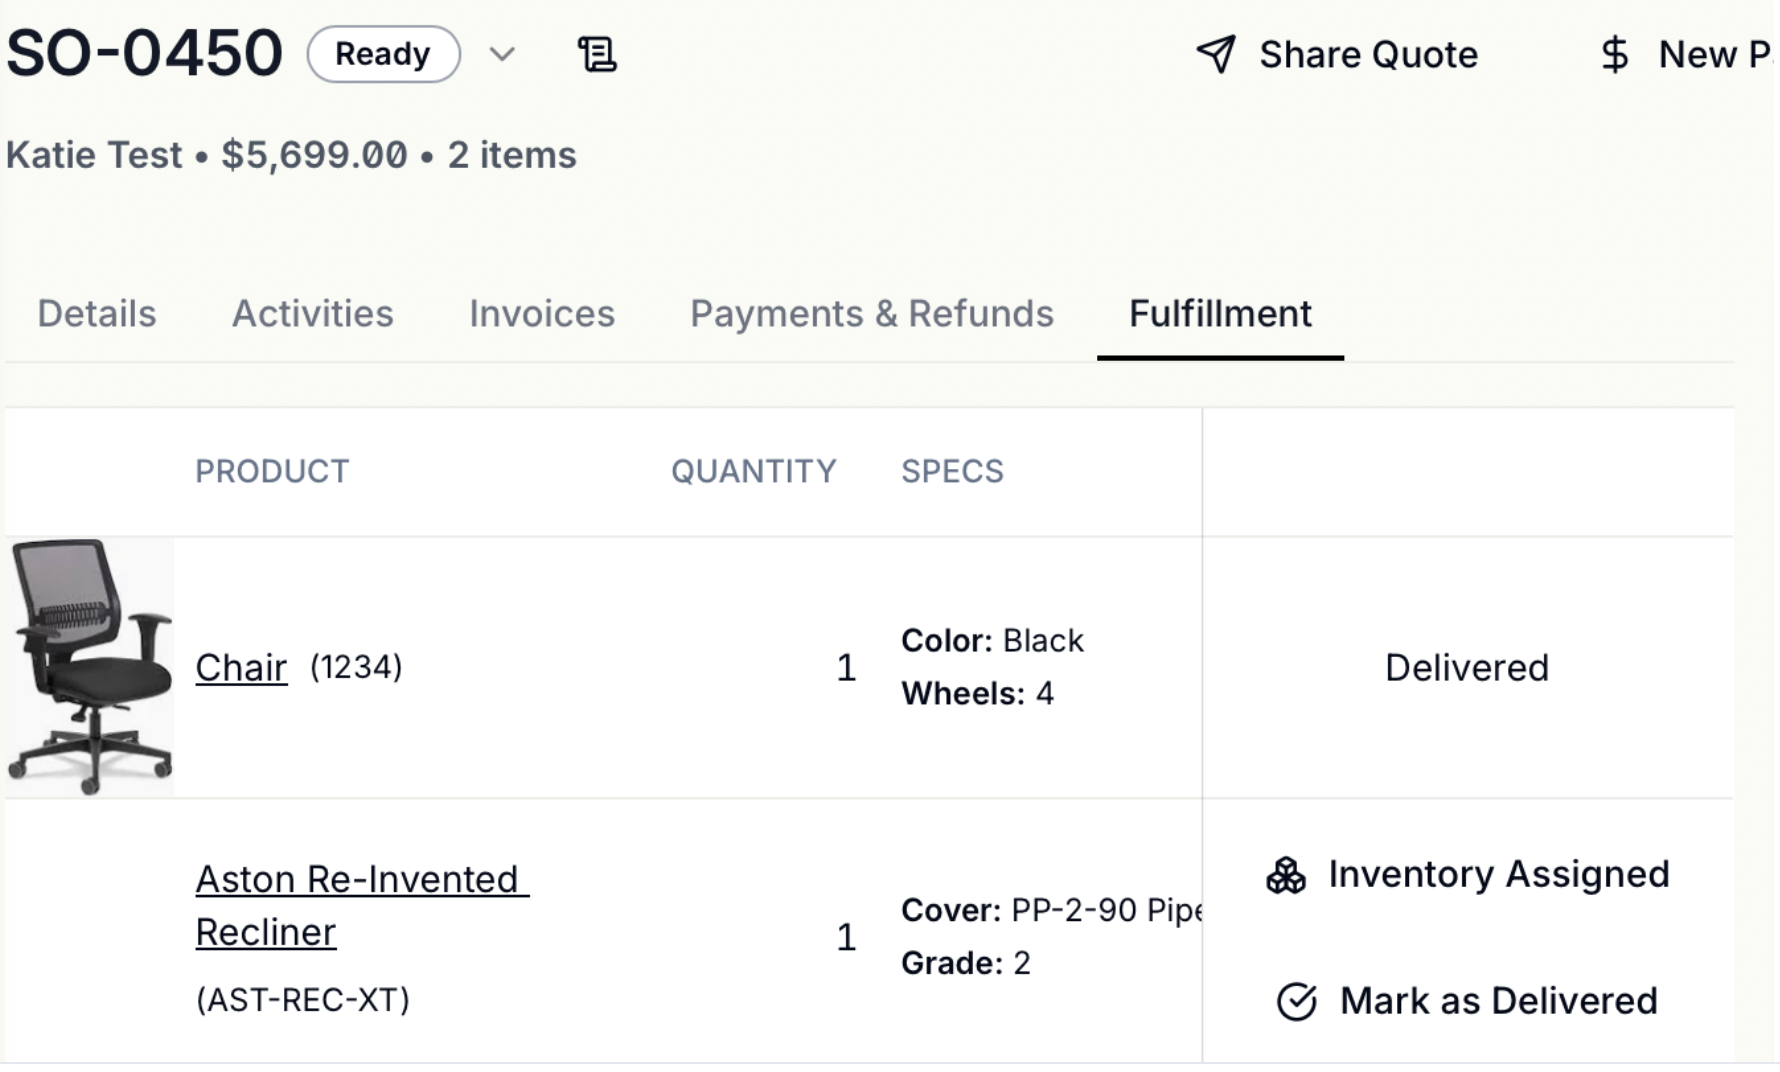Click the Mark as Delivered button
Screen dimensions: 1780x1072
click(x=1498, y=1001)
